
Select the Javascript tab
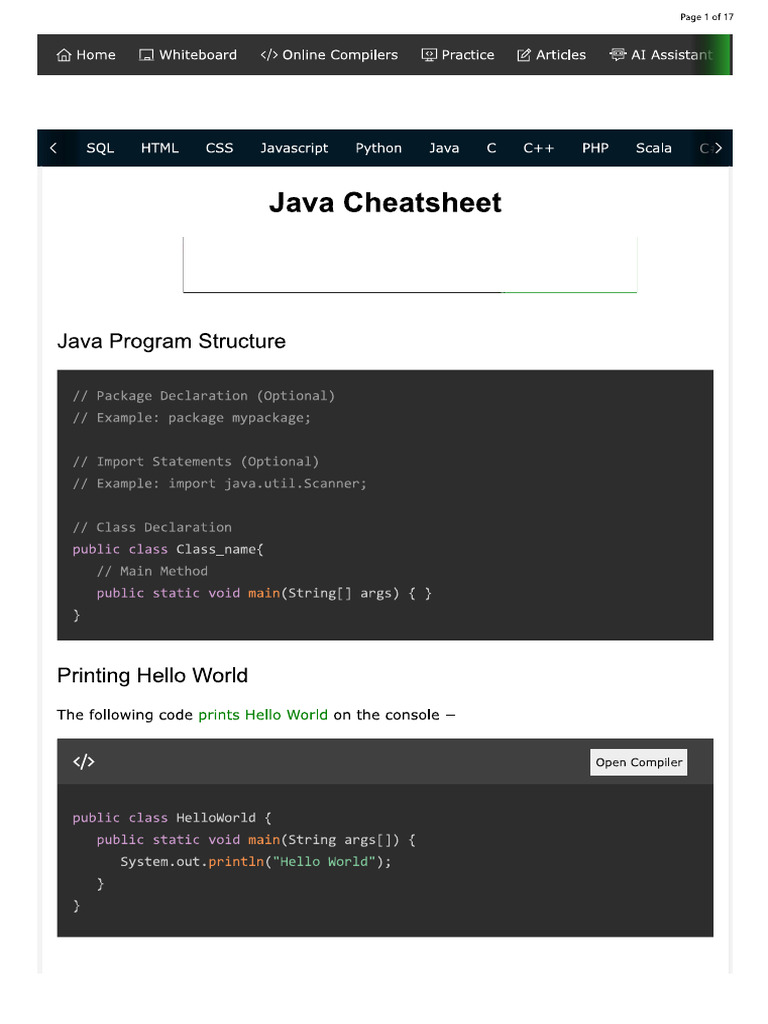294,148
